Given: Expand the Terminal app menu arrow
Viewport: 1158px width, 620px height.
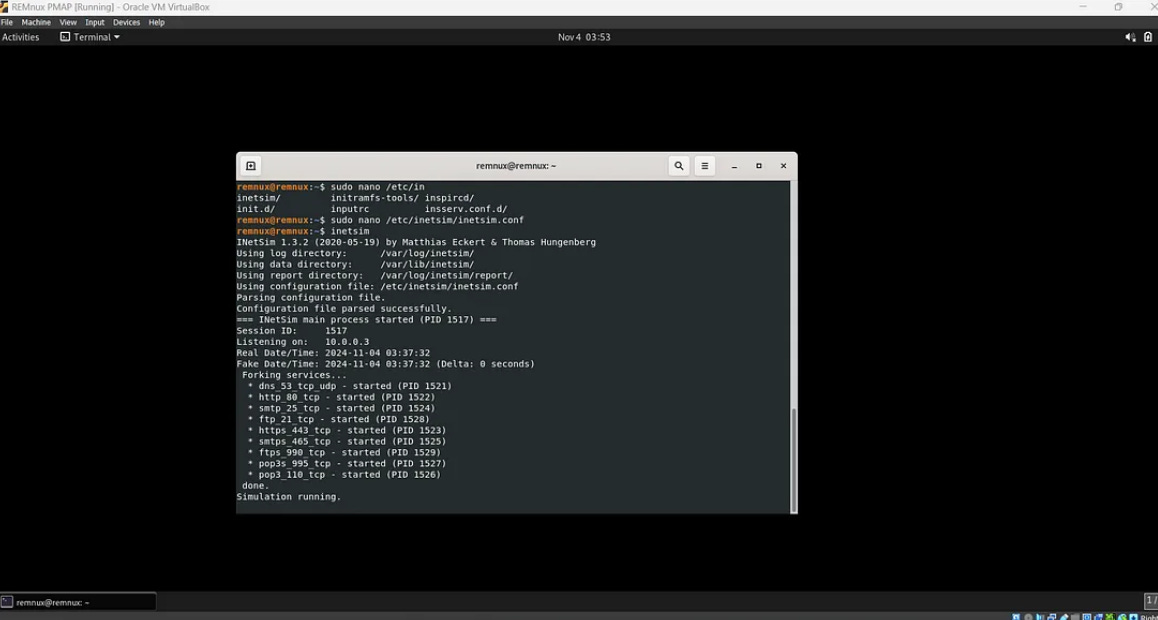Looking at the screenshot, I should [116, 37].
